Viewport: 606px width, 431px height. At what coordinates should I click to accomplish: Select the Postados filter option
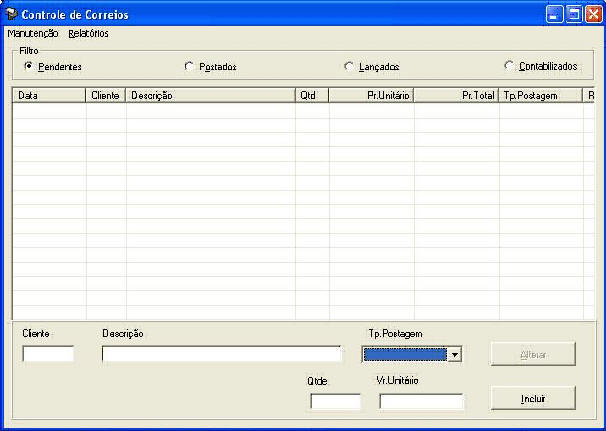pos(189,67)
